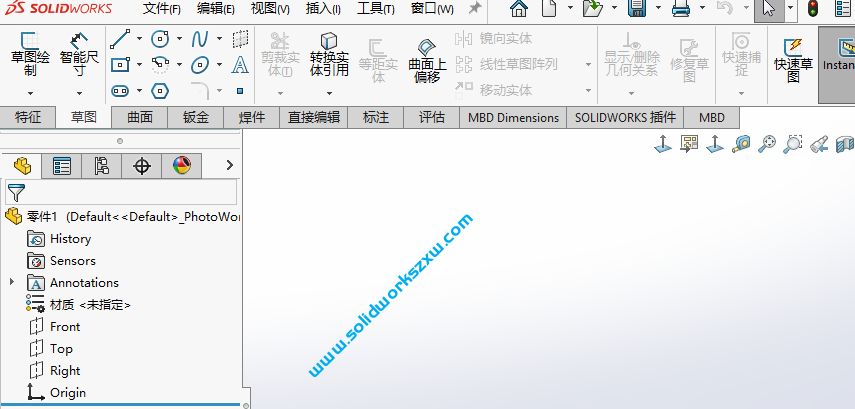Click the tree filter funnel icon
855x409 pixels.
point(16,193)
